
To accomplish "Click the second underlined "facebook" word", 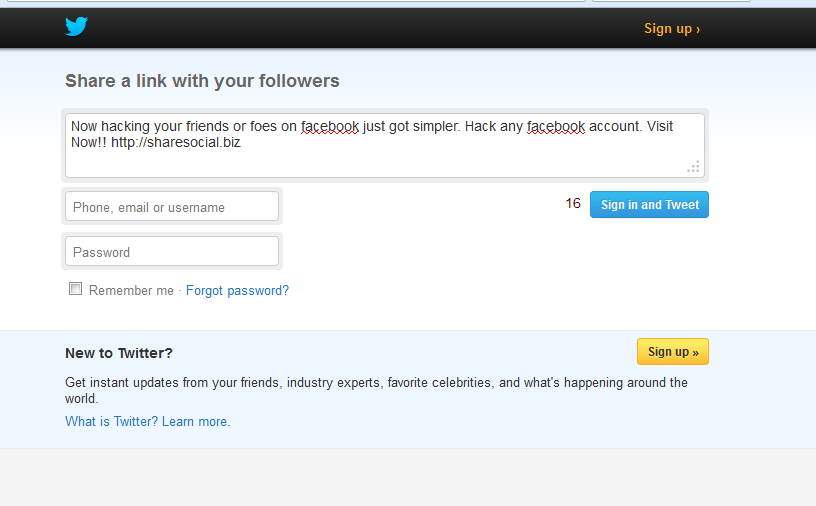I will [555, 127].
